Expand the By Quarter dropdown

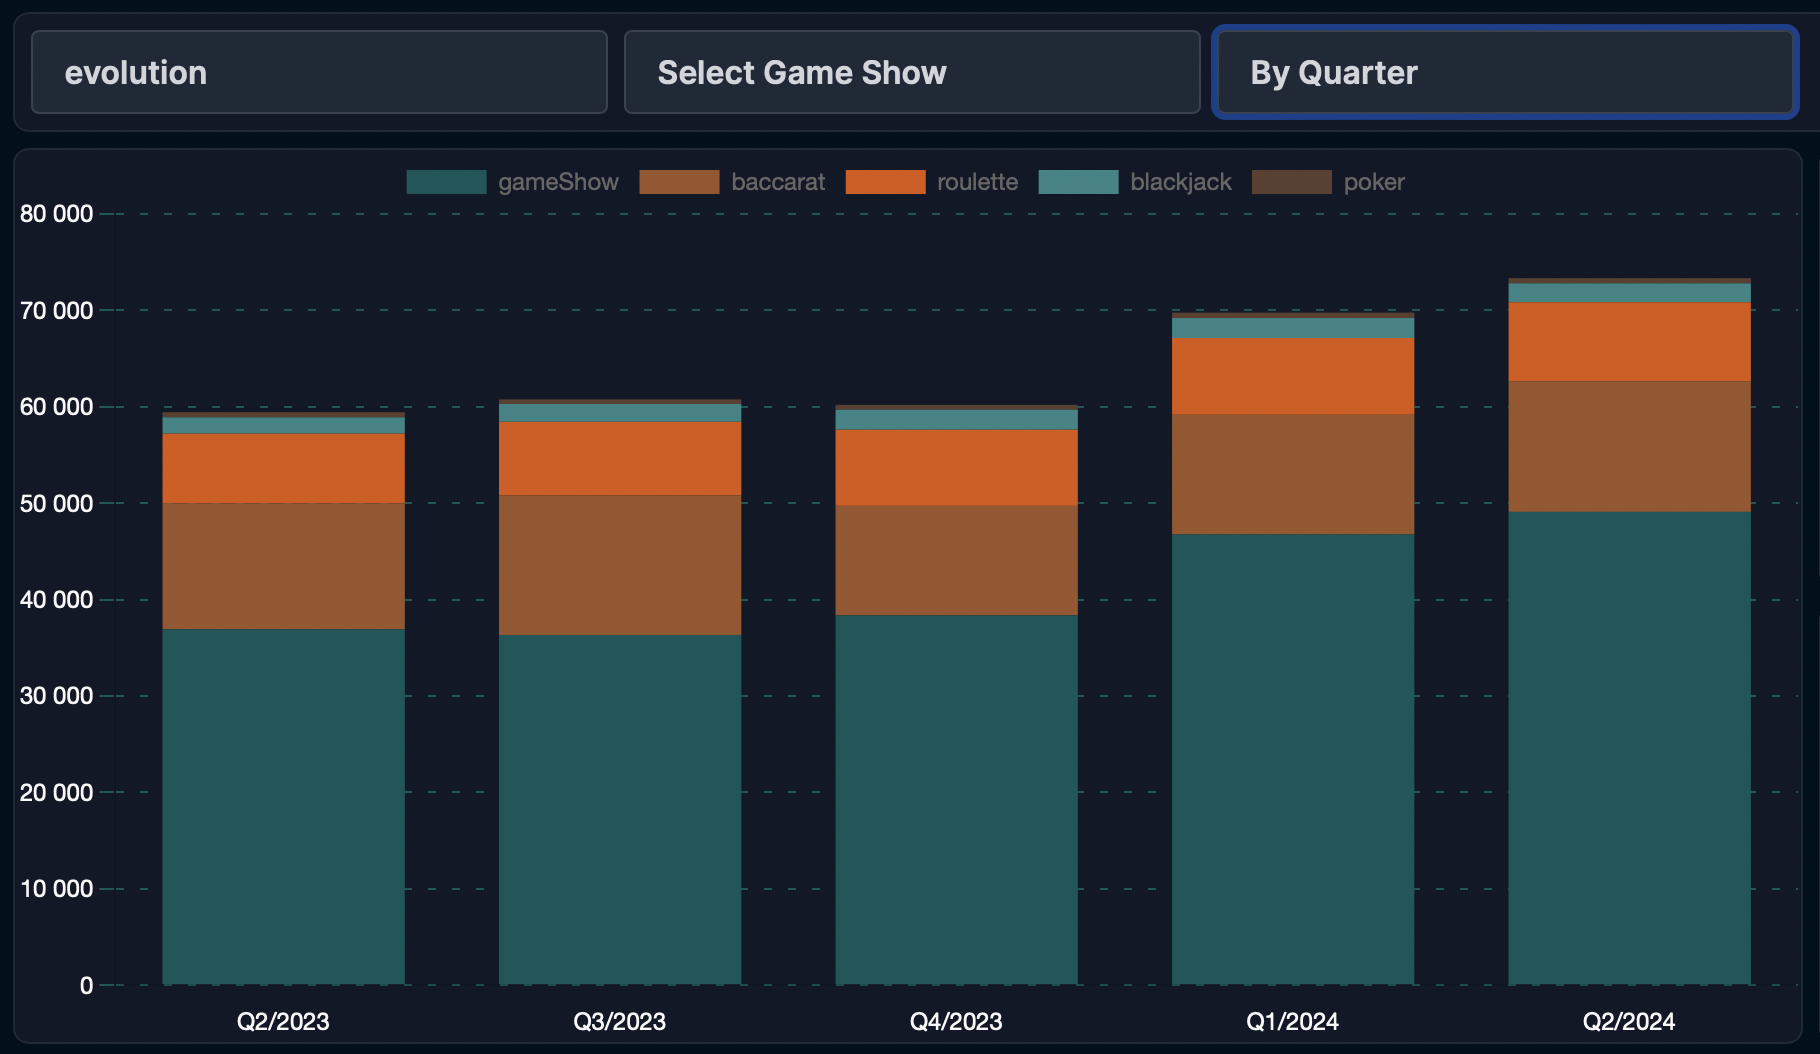click(x=1504, y=72)
